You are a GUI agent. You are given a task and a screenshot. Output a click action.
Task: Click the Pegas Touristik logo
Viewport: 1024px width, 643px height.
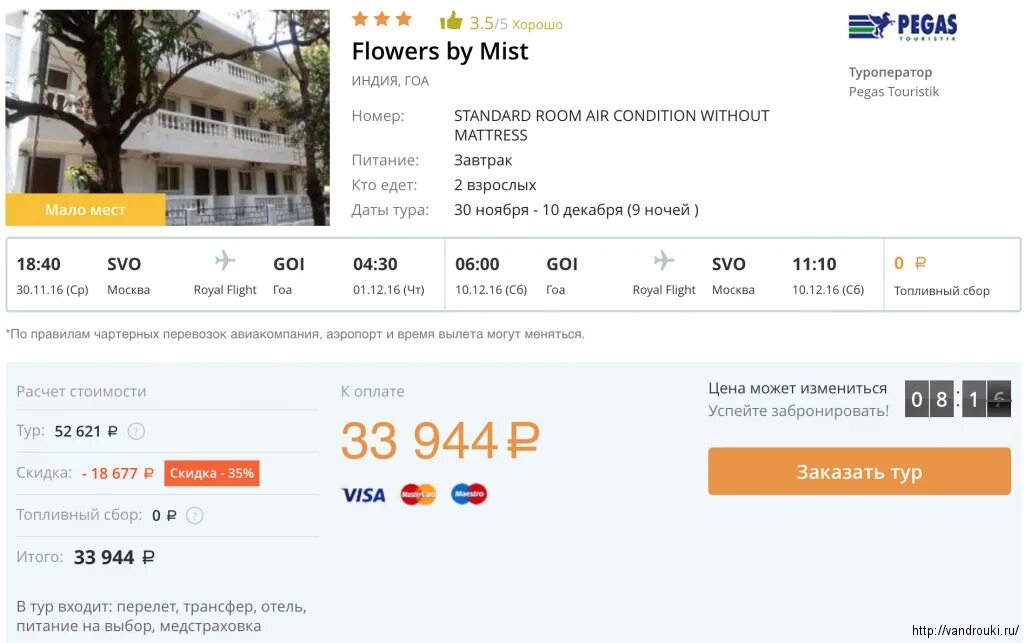point(902,26)
